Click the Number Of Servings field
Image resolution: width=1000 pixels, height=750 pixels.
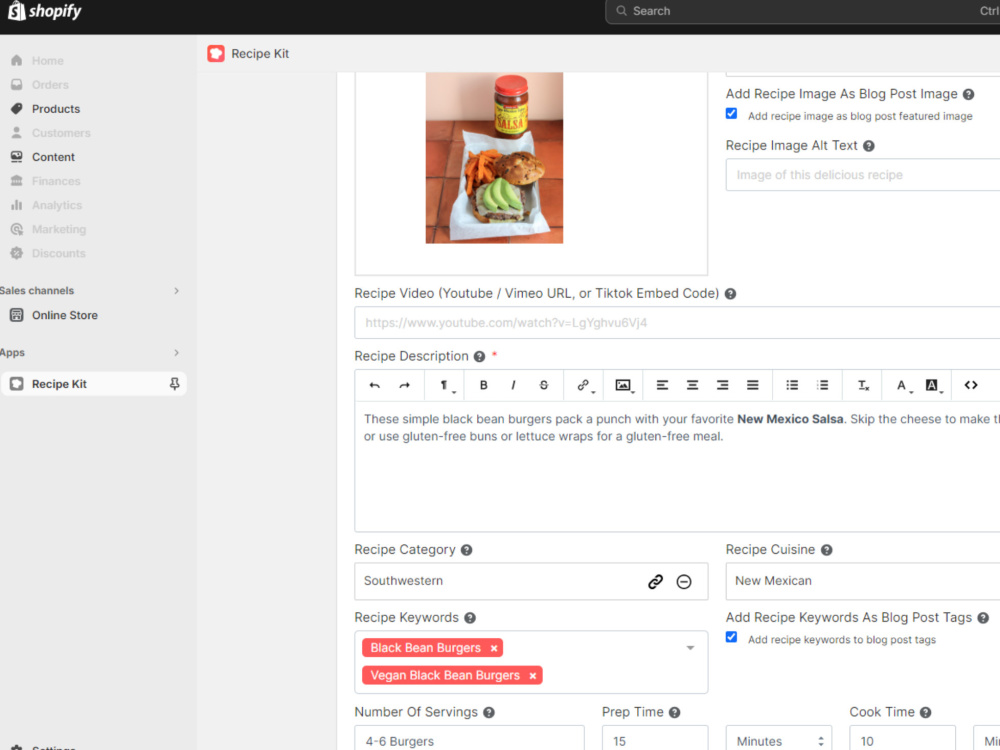tap(469, 739)
